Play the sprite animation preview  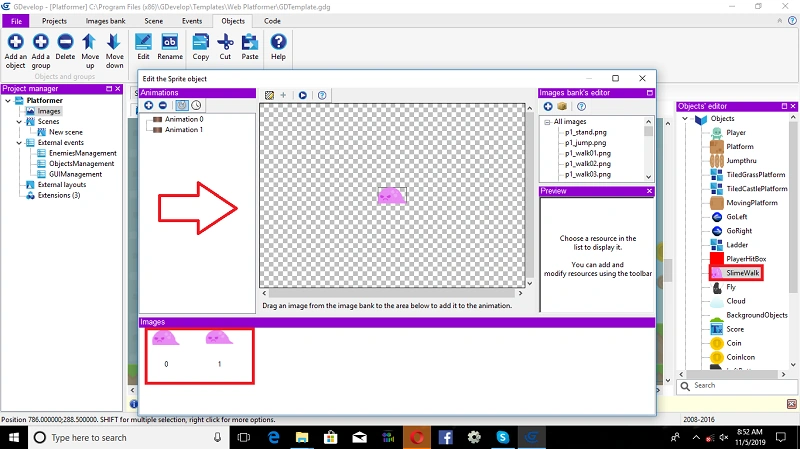click(x=303, y=95)
